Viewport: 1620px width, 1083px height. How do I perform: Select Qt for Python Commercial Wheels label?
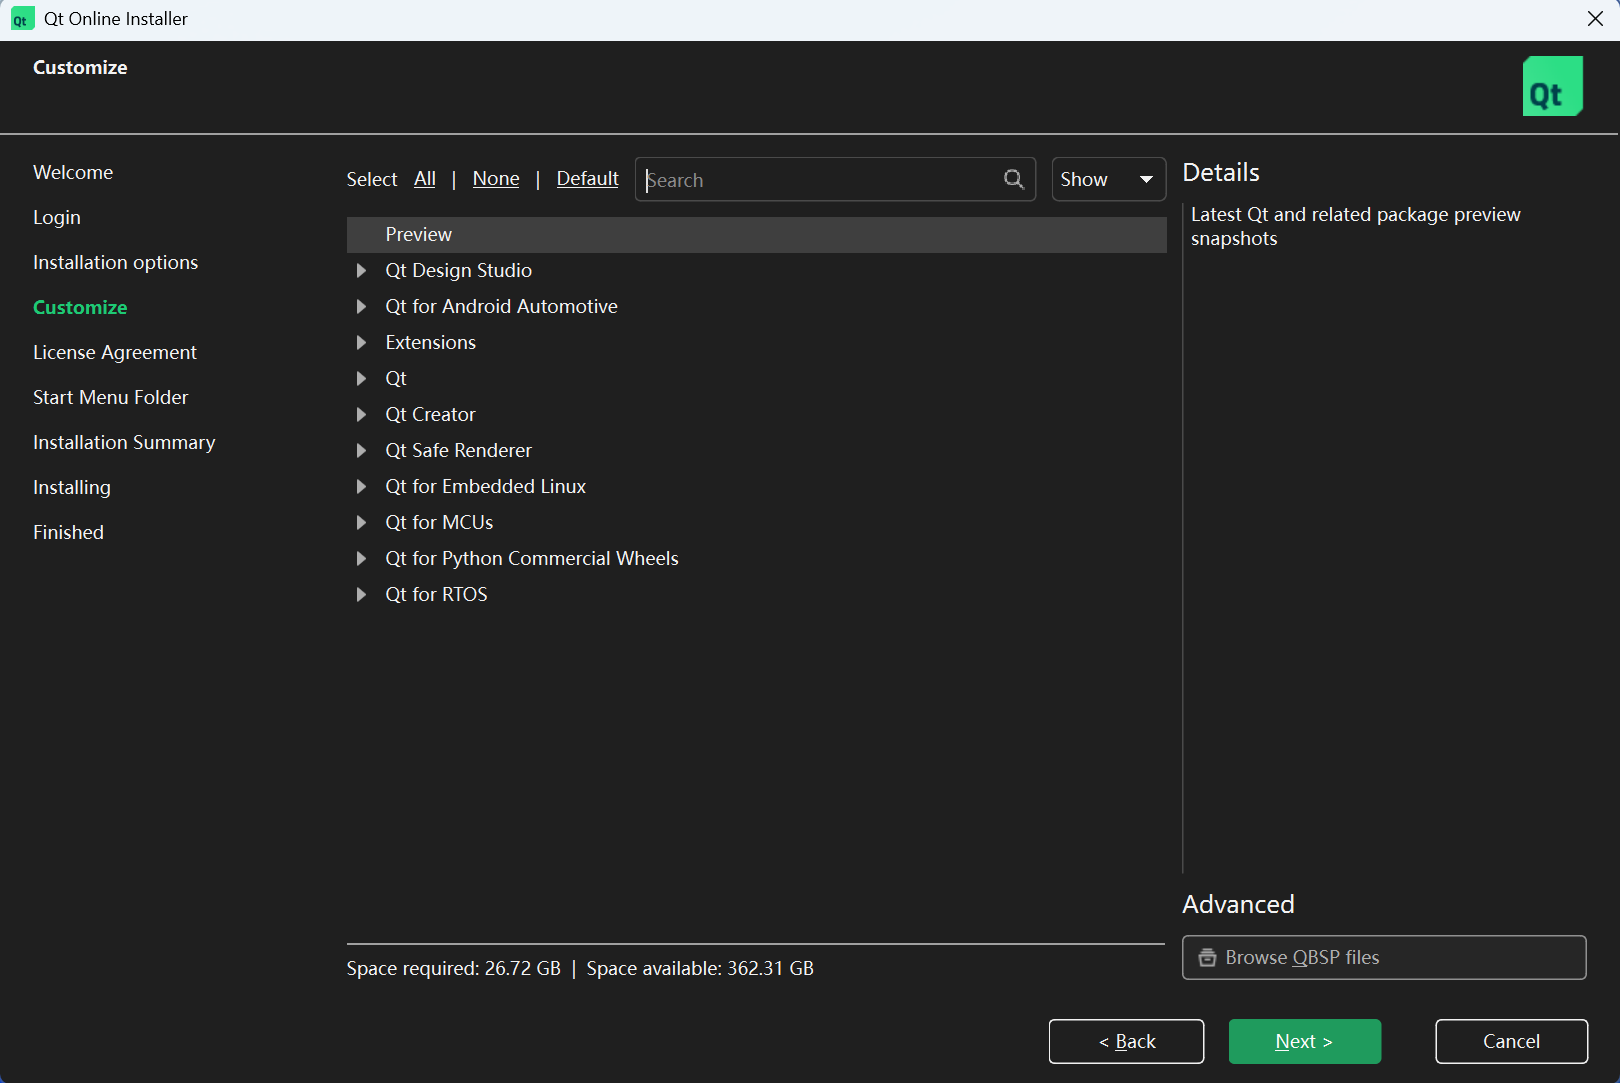(532, 559)
